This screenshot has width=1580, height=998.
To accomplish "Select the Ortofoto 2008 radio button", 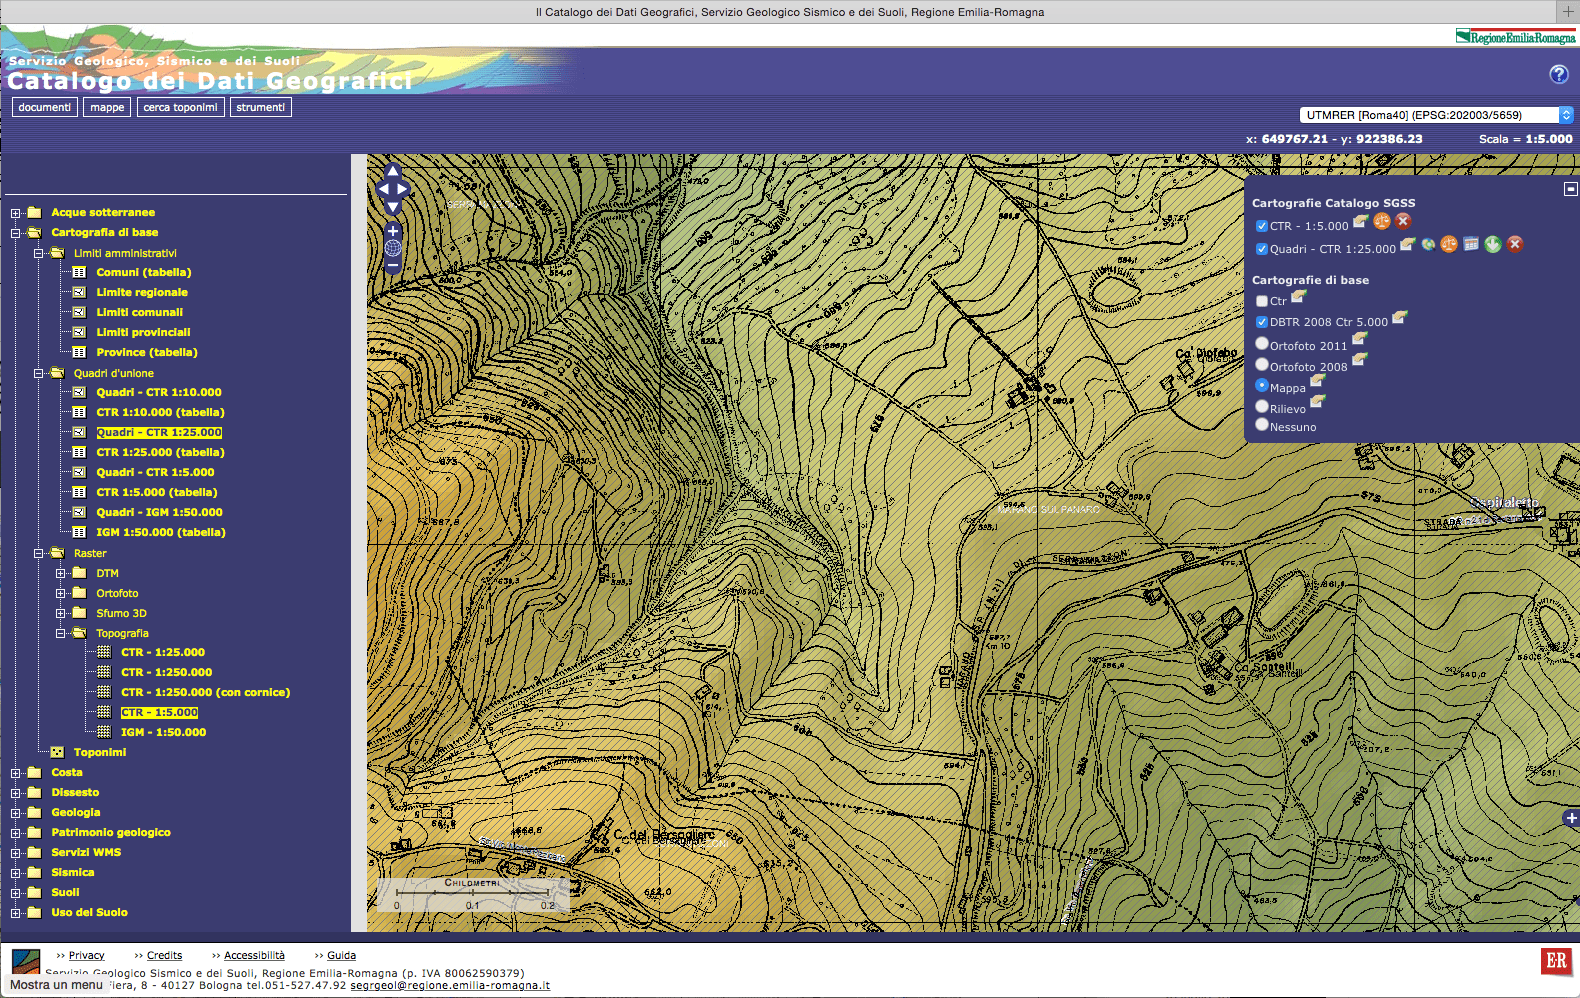I will tap(1262, 364).
